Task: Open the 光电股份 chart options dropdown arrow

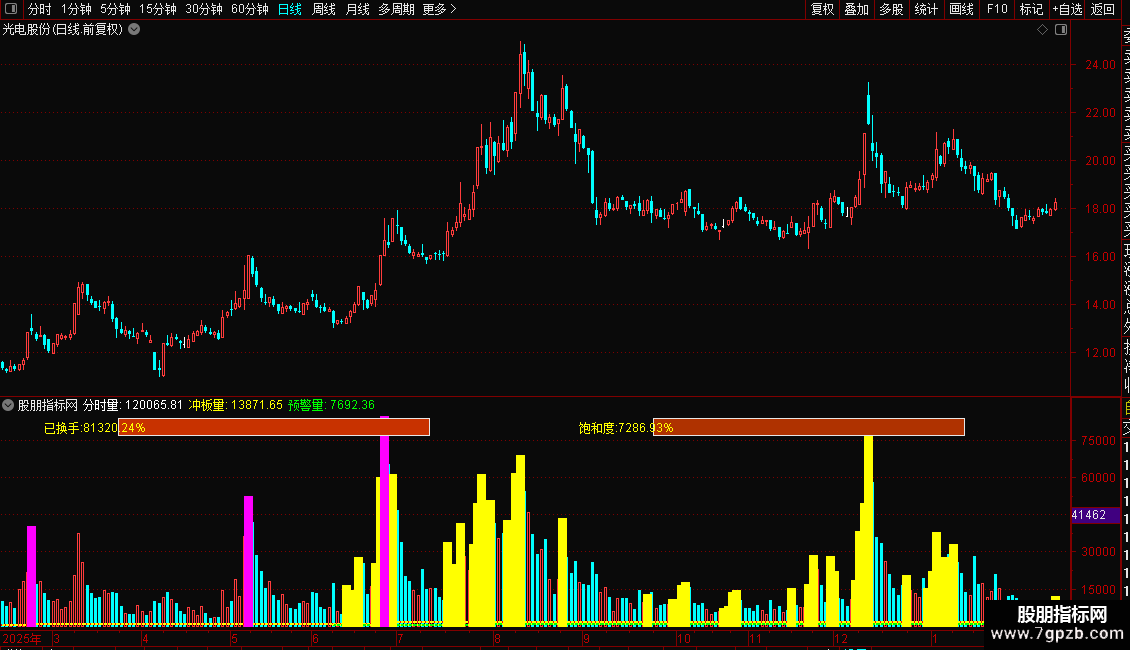Action: [134, 30]
